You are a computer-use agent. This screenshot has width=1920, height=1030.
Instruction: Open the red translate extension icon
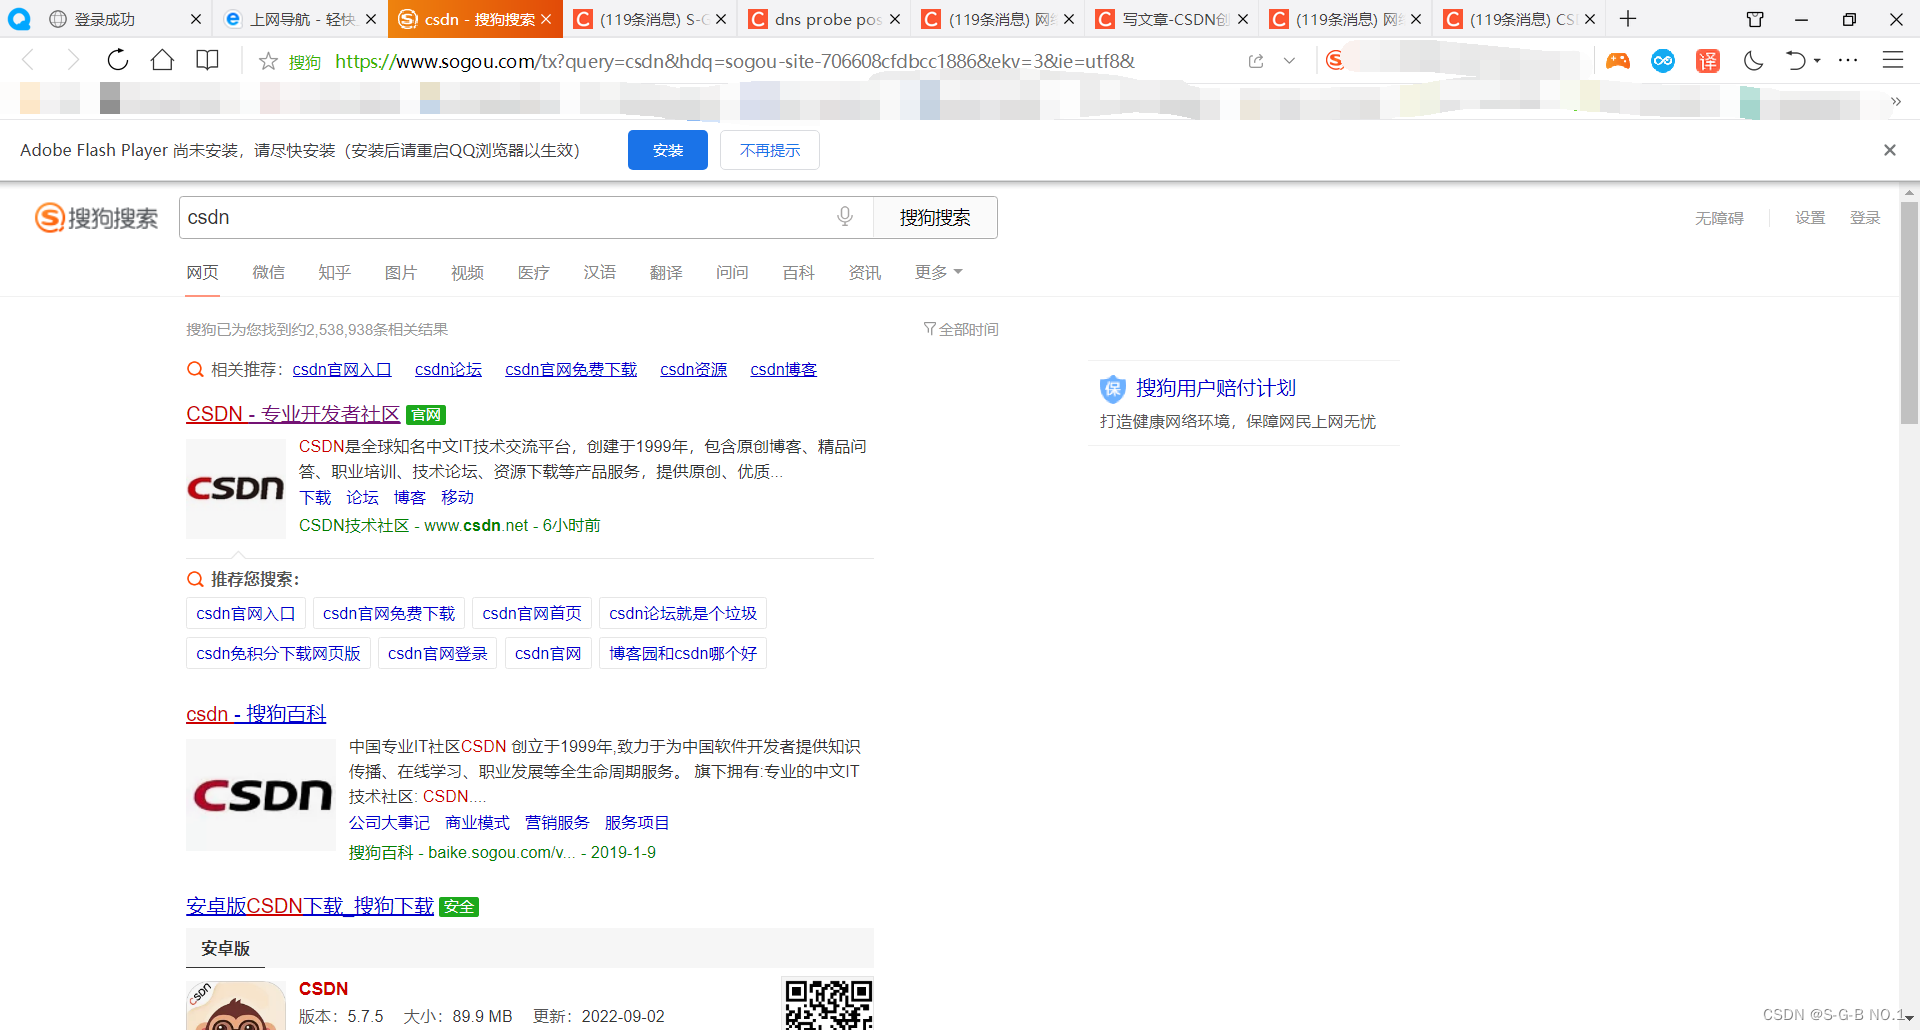click(x=1708, y=61)
